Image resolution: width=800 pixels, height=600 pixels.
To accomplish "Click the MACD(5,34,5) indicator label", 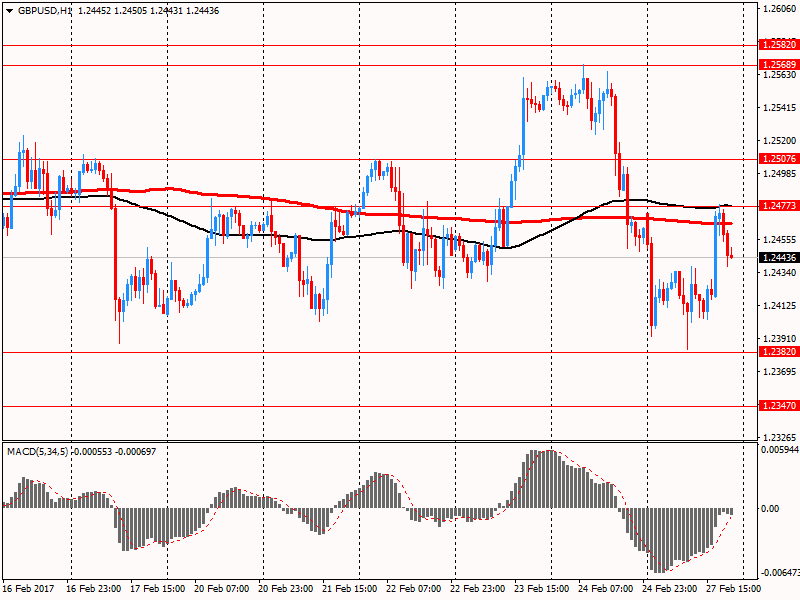I will (38, 452).
